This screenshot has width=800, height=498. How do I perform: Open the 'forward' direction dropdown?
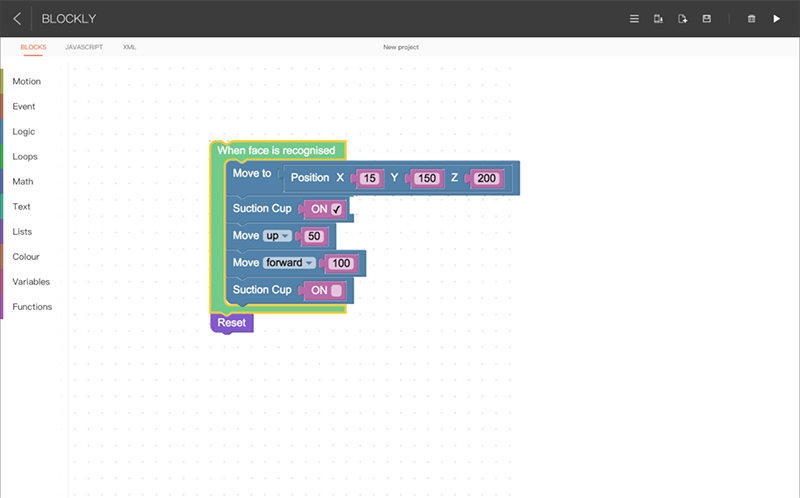(289, 263)
